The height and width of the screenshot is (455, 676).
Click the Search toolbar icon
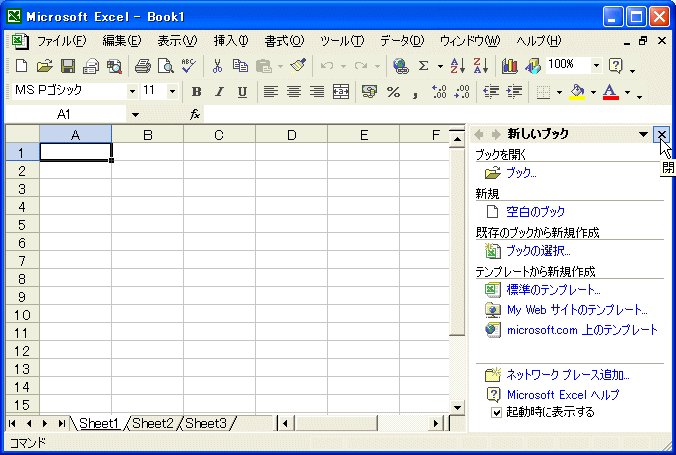tap(114, 66)
